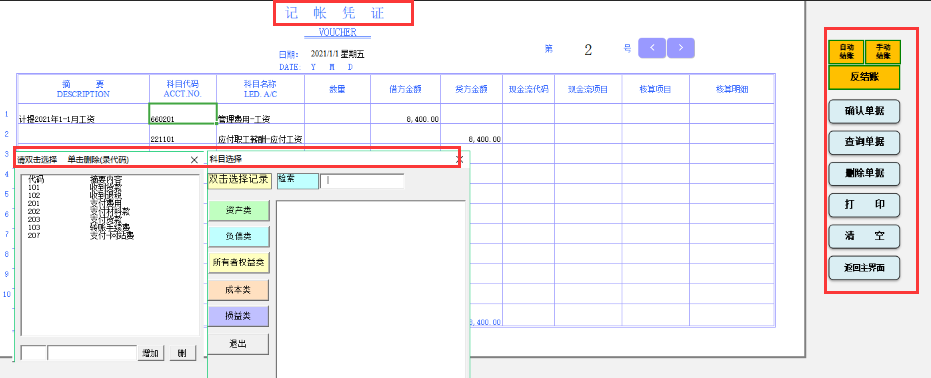This screenshot has width=931, height=378.
Task: Open 查询单据 to search vouchers
Action: click(x=864, y=142)
